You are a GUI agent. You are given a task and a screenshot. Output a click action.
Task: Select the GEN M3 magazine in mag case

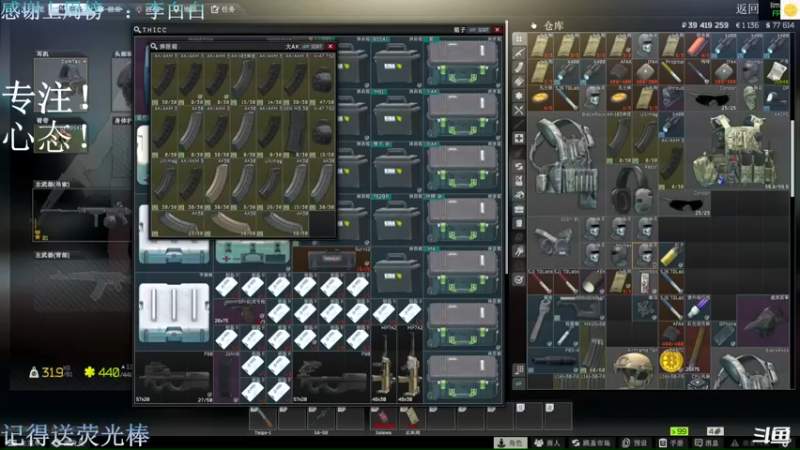tap(296, 131)
